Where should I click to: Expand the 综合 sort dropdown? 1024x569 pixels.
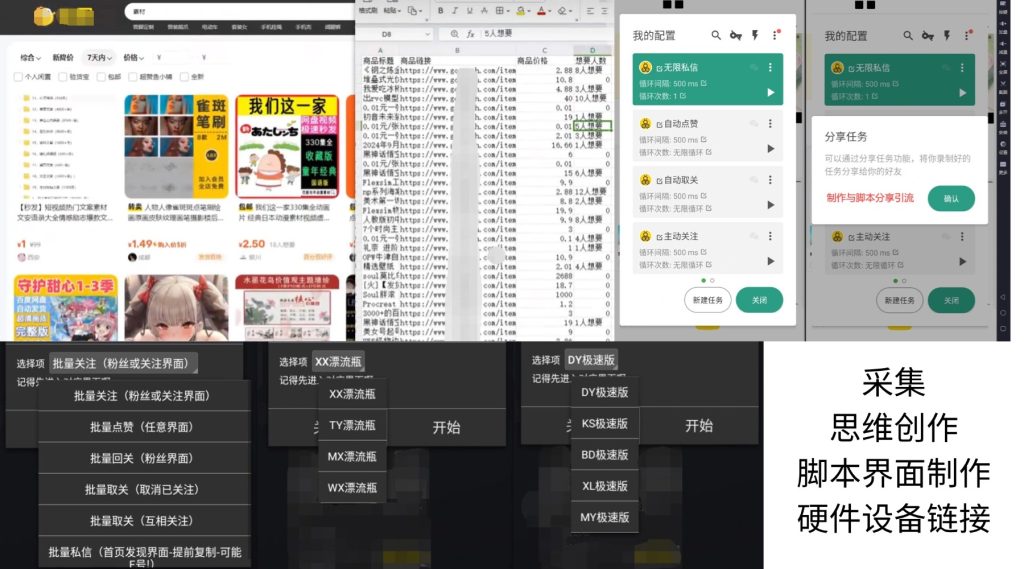click(30, 57)
